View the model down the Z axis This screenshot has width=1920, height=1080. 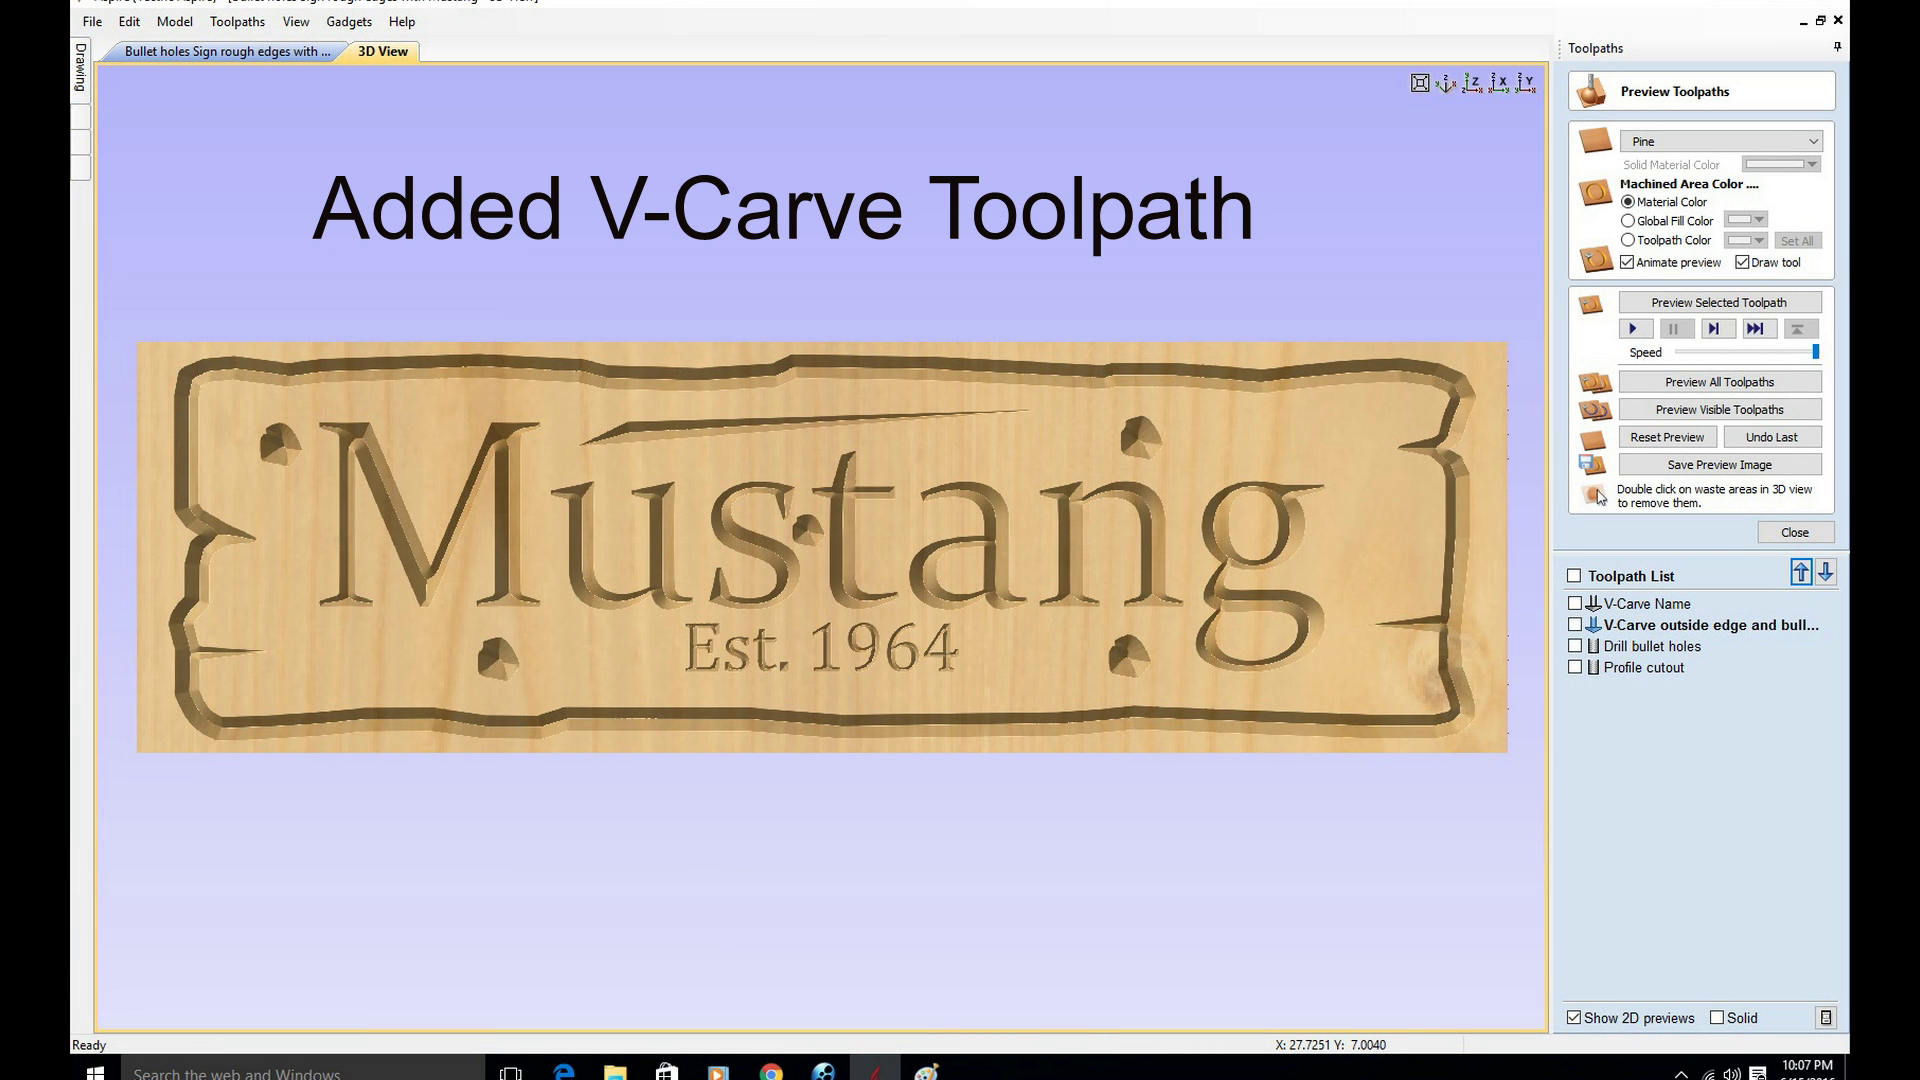[1472, 83]
